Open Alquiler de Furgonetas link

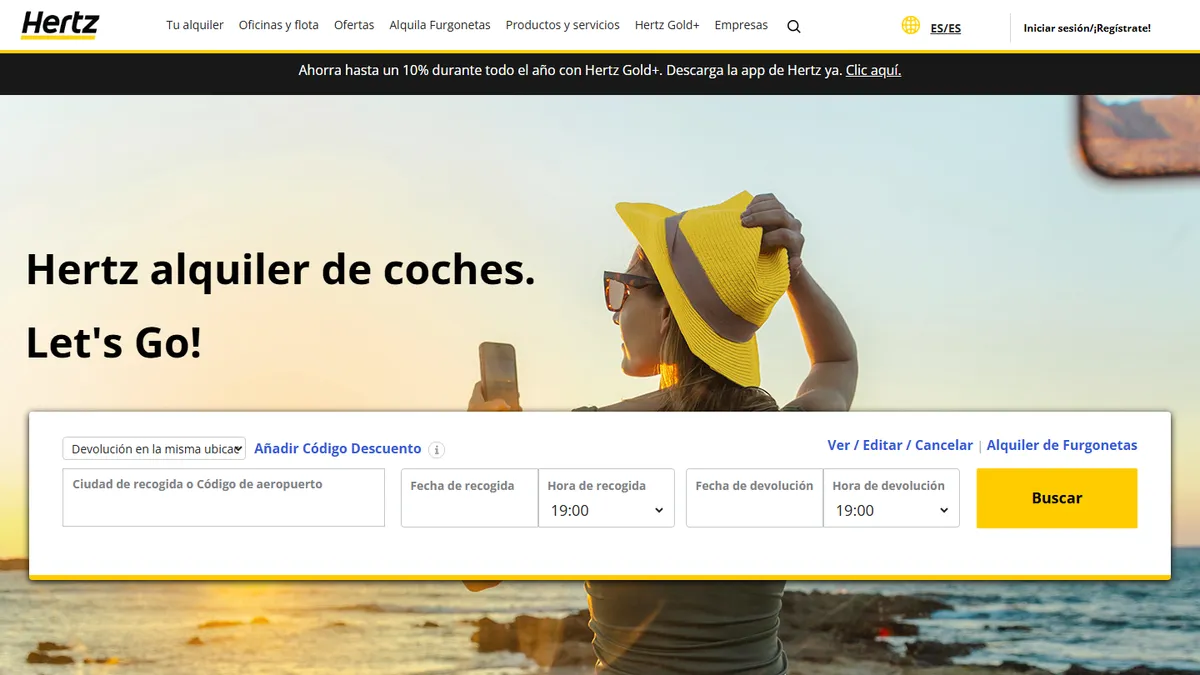1062,445
